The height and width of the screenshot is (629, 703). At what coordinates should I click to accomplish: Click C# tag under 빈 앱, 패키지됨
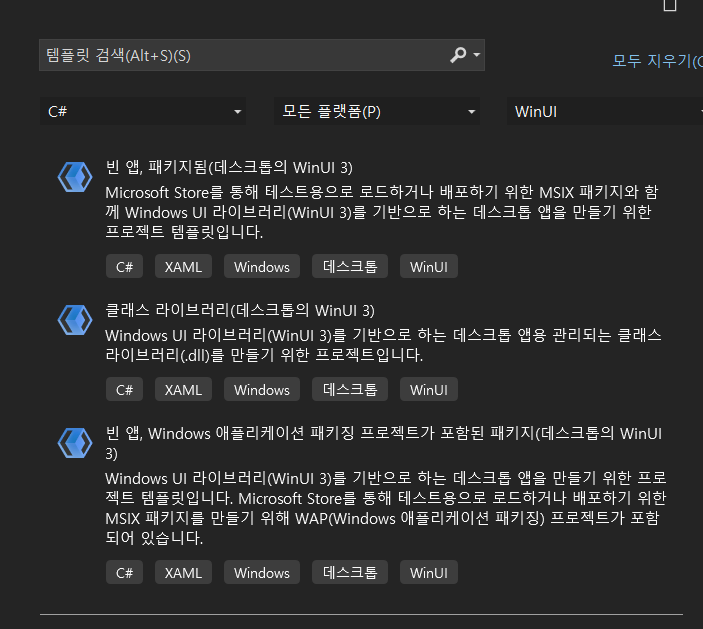click(125, 267)
